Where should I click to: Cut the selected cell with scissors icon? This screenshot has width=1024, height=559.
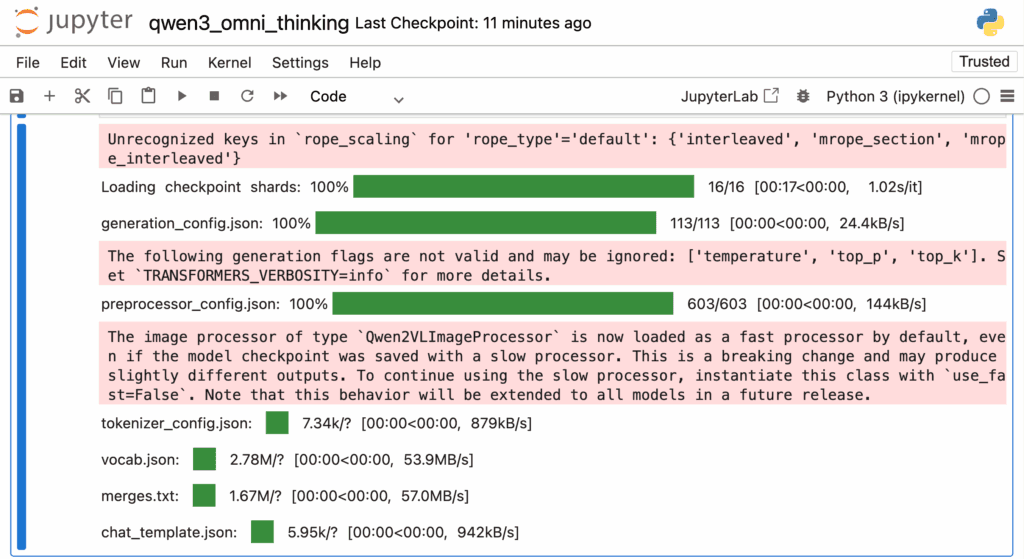click(82, 96)
